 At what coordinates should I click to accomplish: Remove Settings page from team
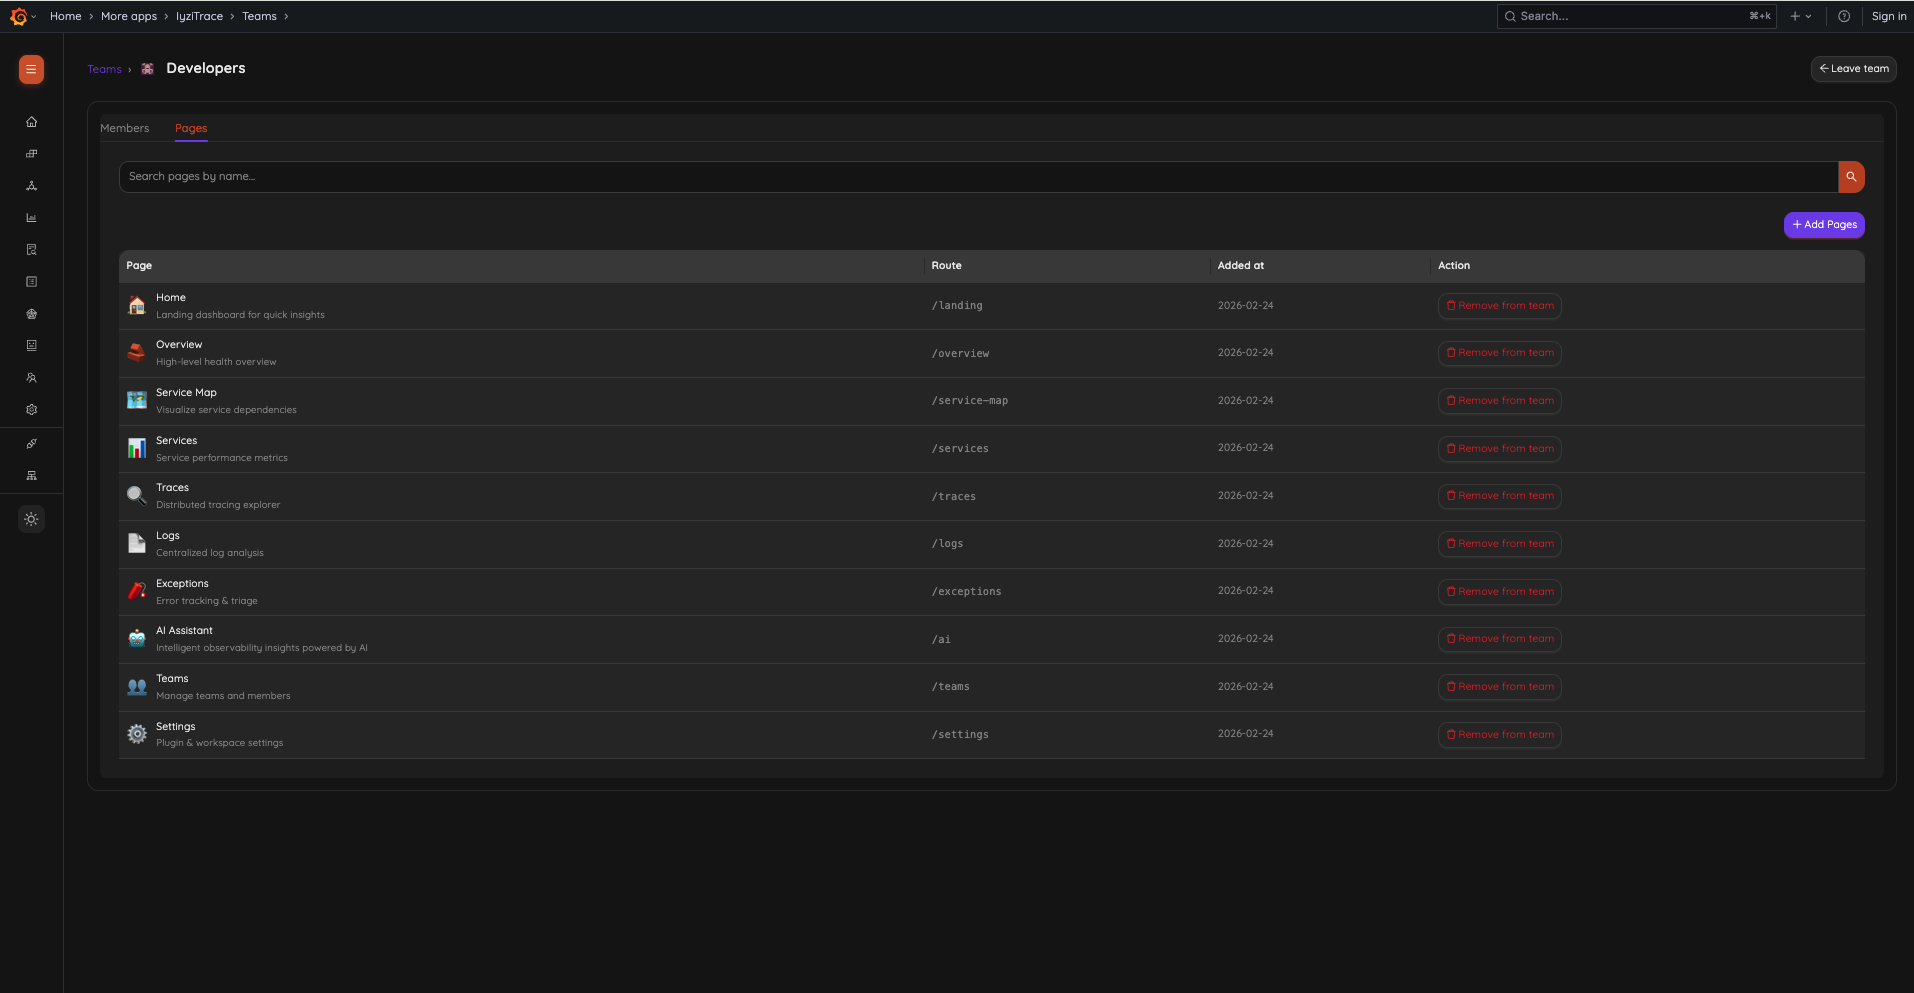(x=1499, y=735)
